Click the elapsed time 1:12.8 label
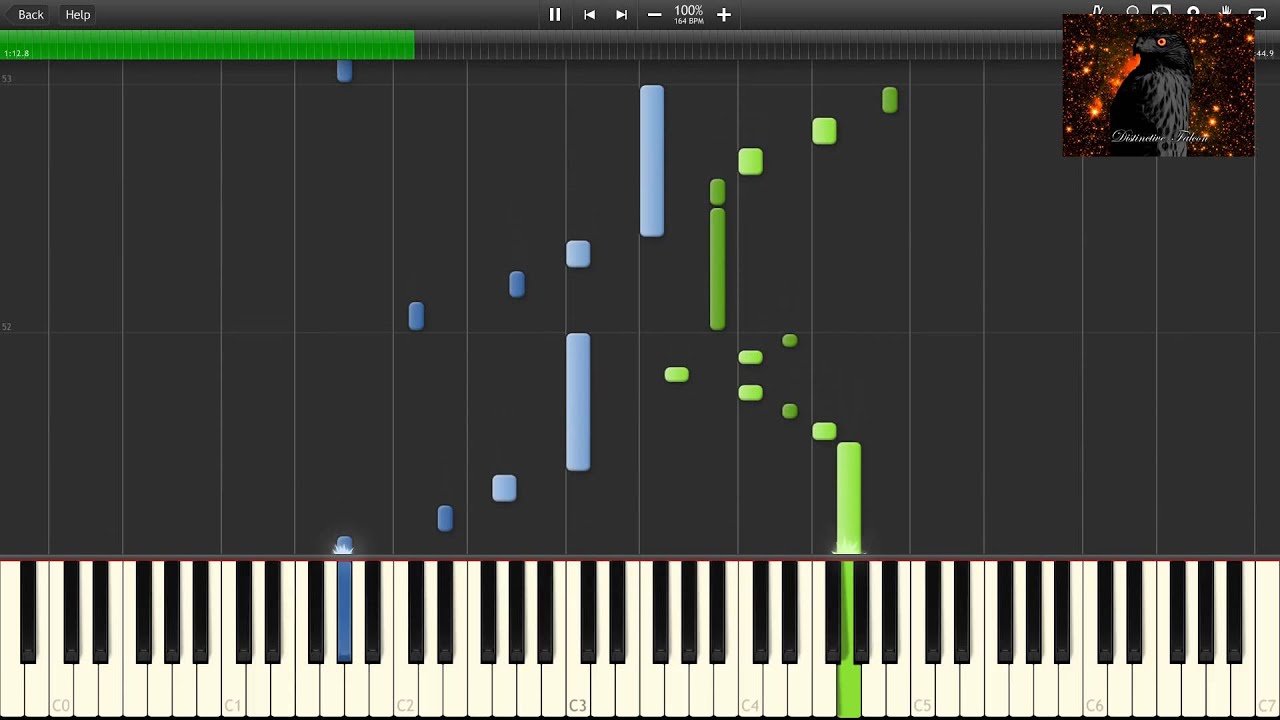The image size is (1280, 720). point(17,53)
